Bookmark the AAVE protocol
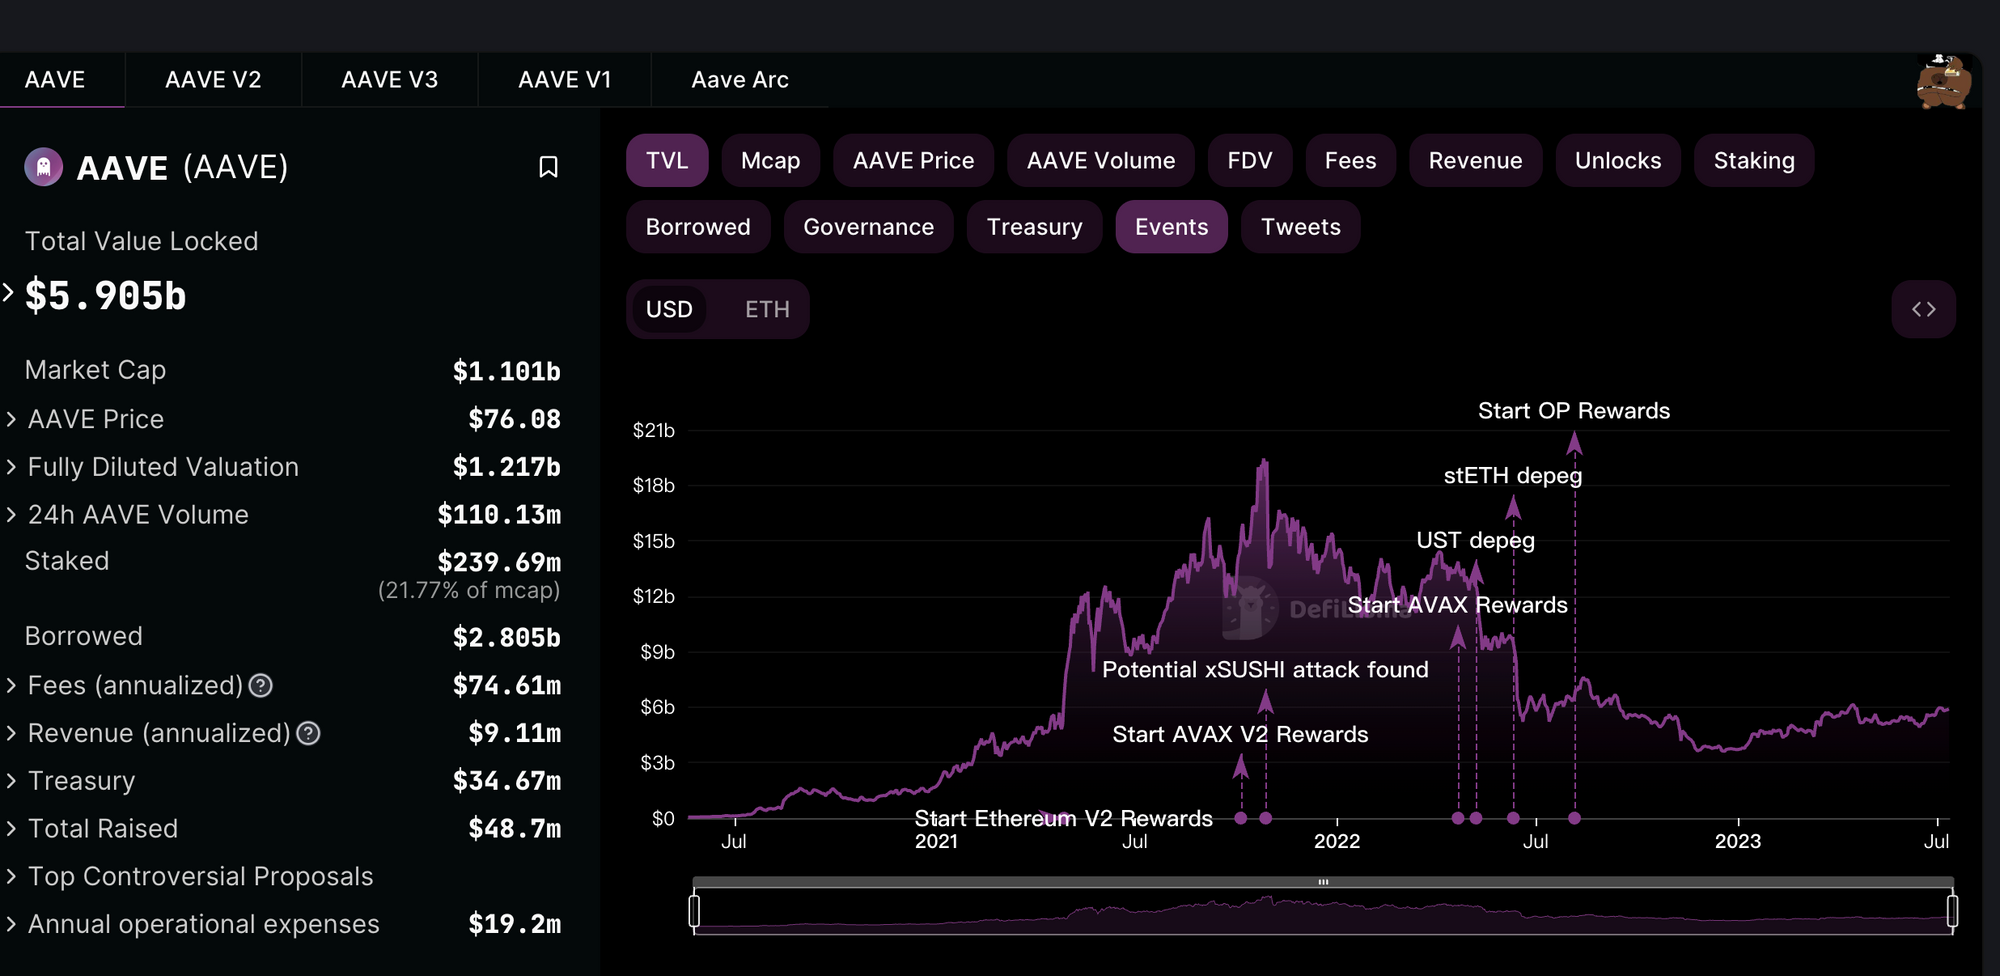 pyautogui.click(x=548, y=167)
